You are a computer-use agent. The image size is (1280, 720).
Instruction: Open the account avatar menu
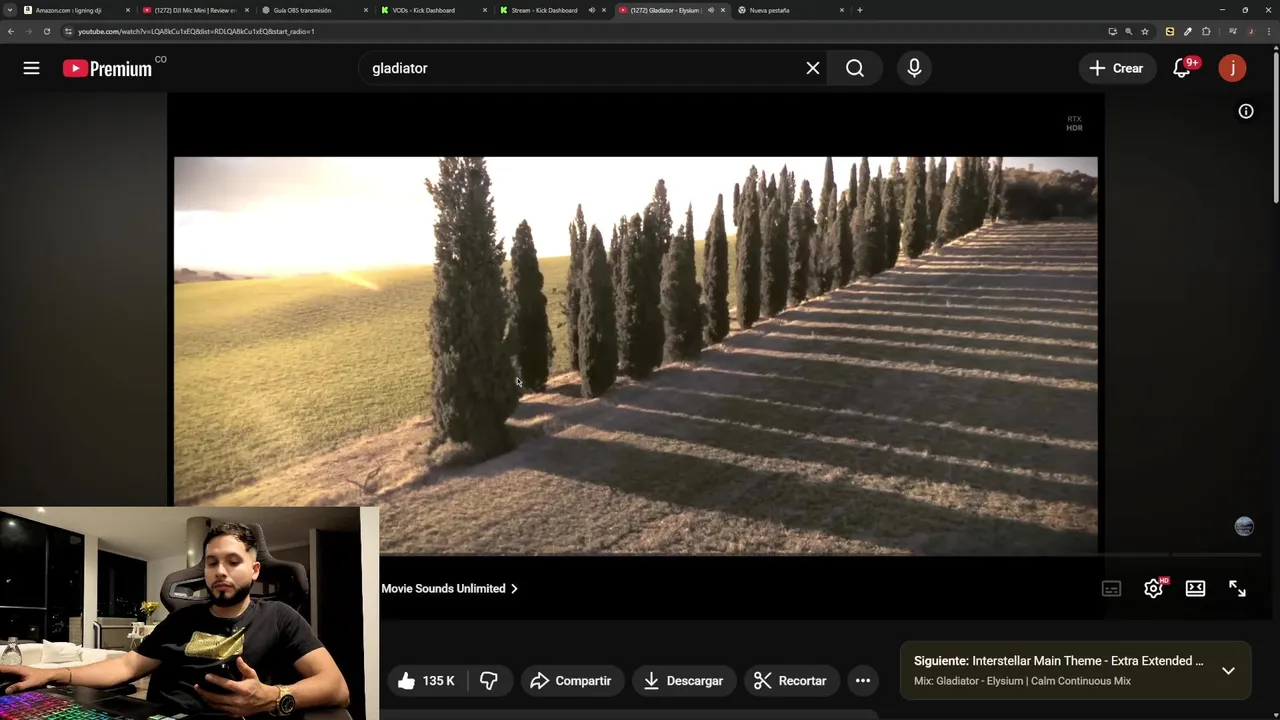click(1232, 68)
